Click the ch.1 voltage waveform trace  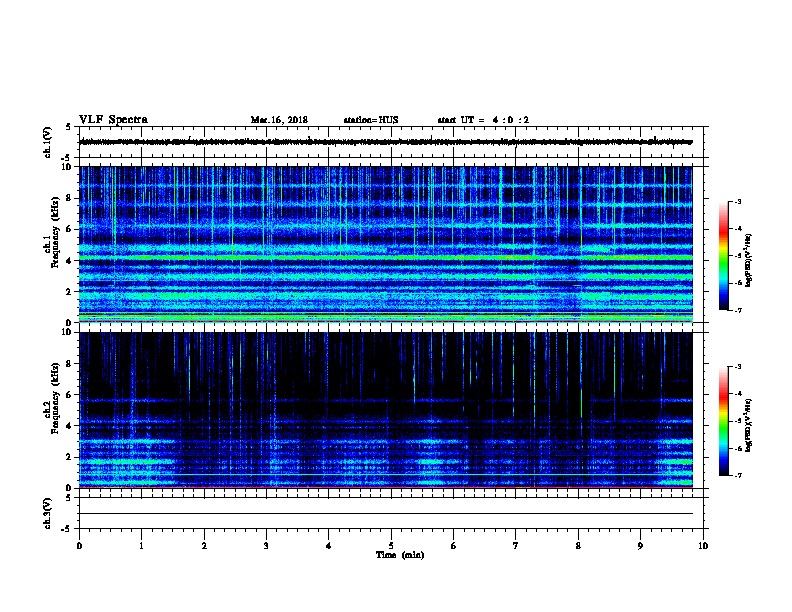click(x=386, y=142)
